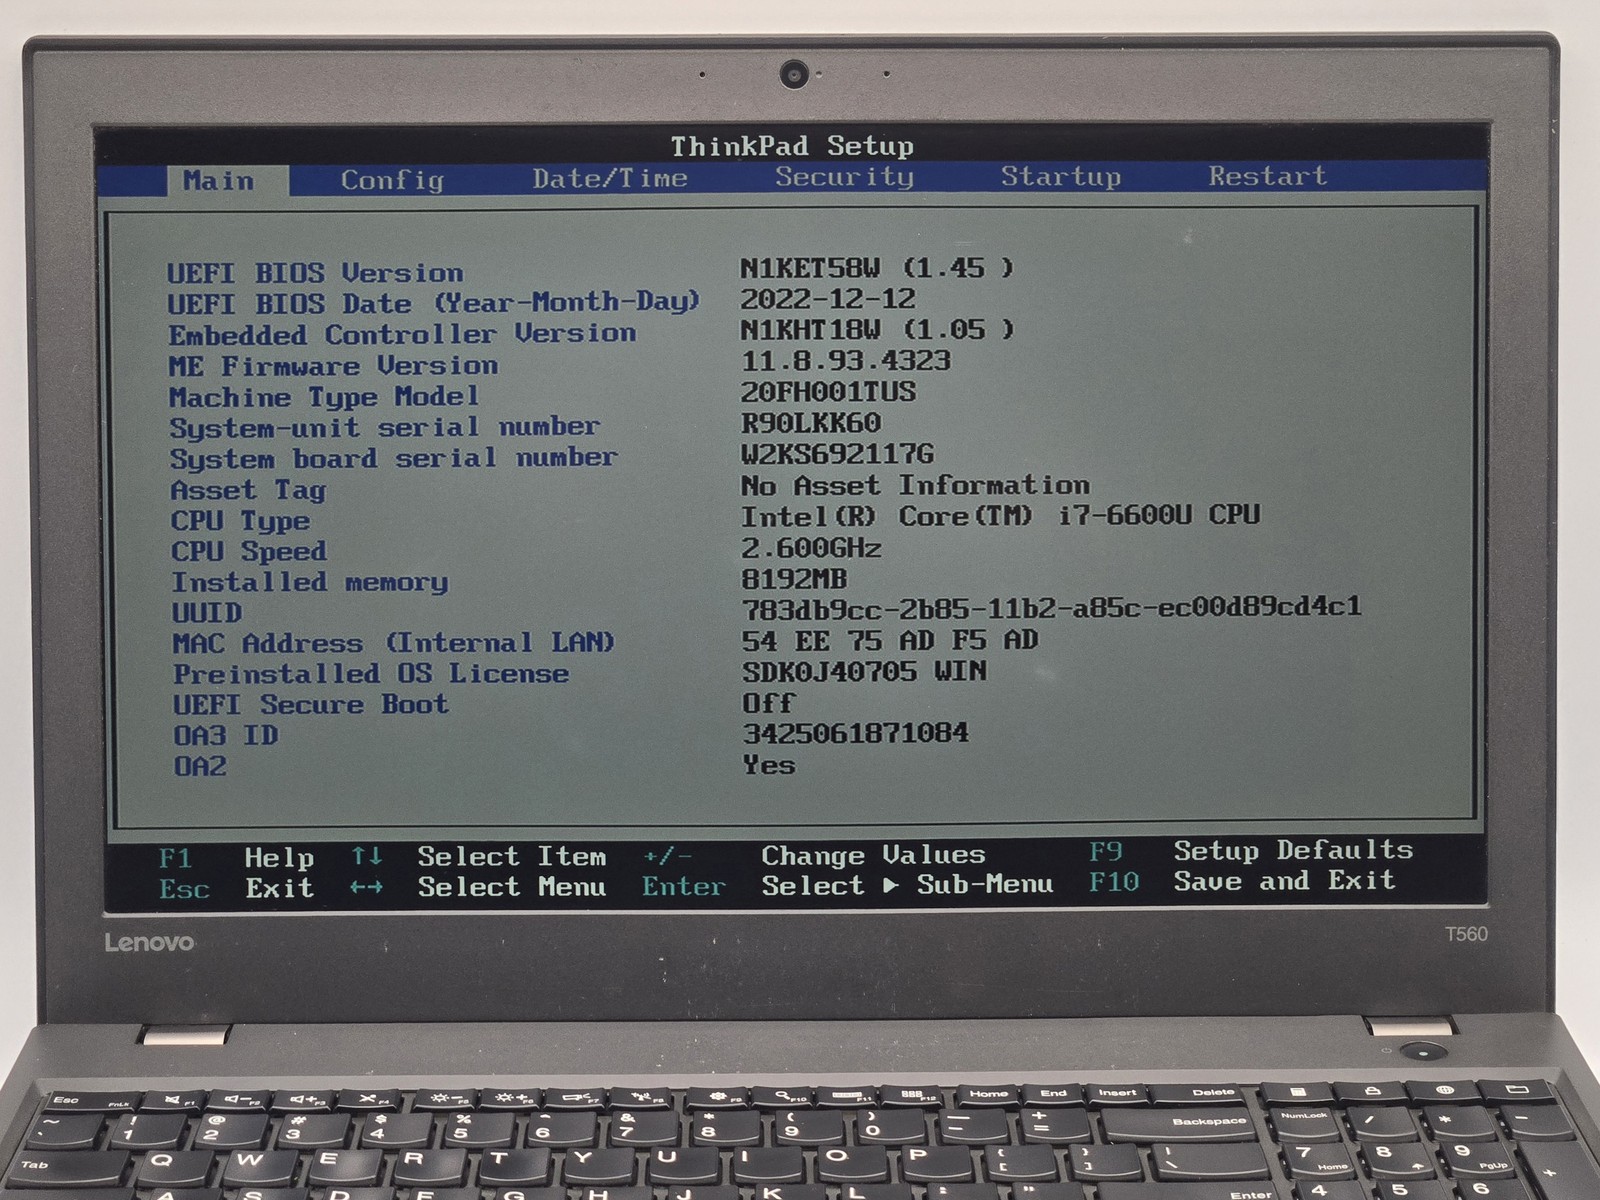Click the F1 Help hint
Screen dimensions: 1600x1200
(x=236, y=858)
